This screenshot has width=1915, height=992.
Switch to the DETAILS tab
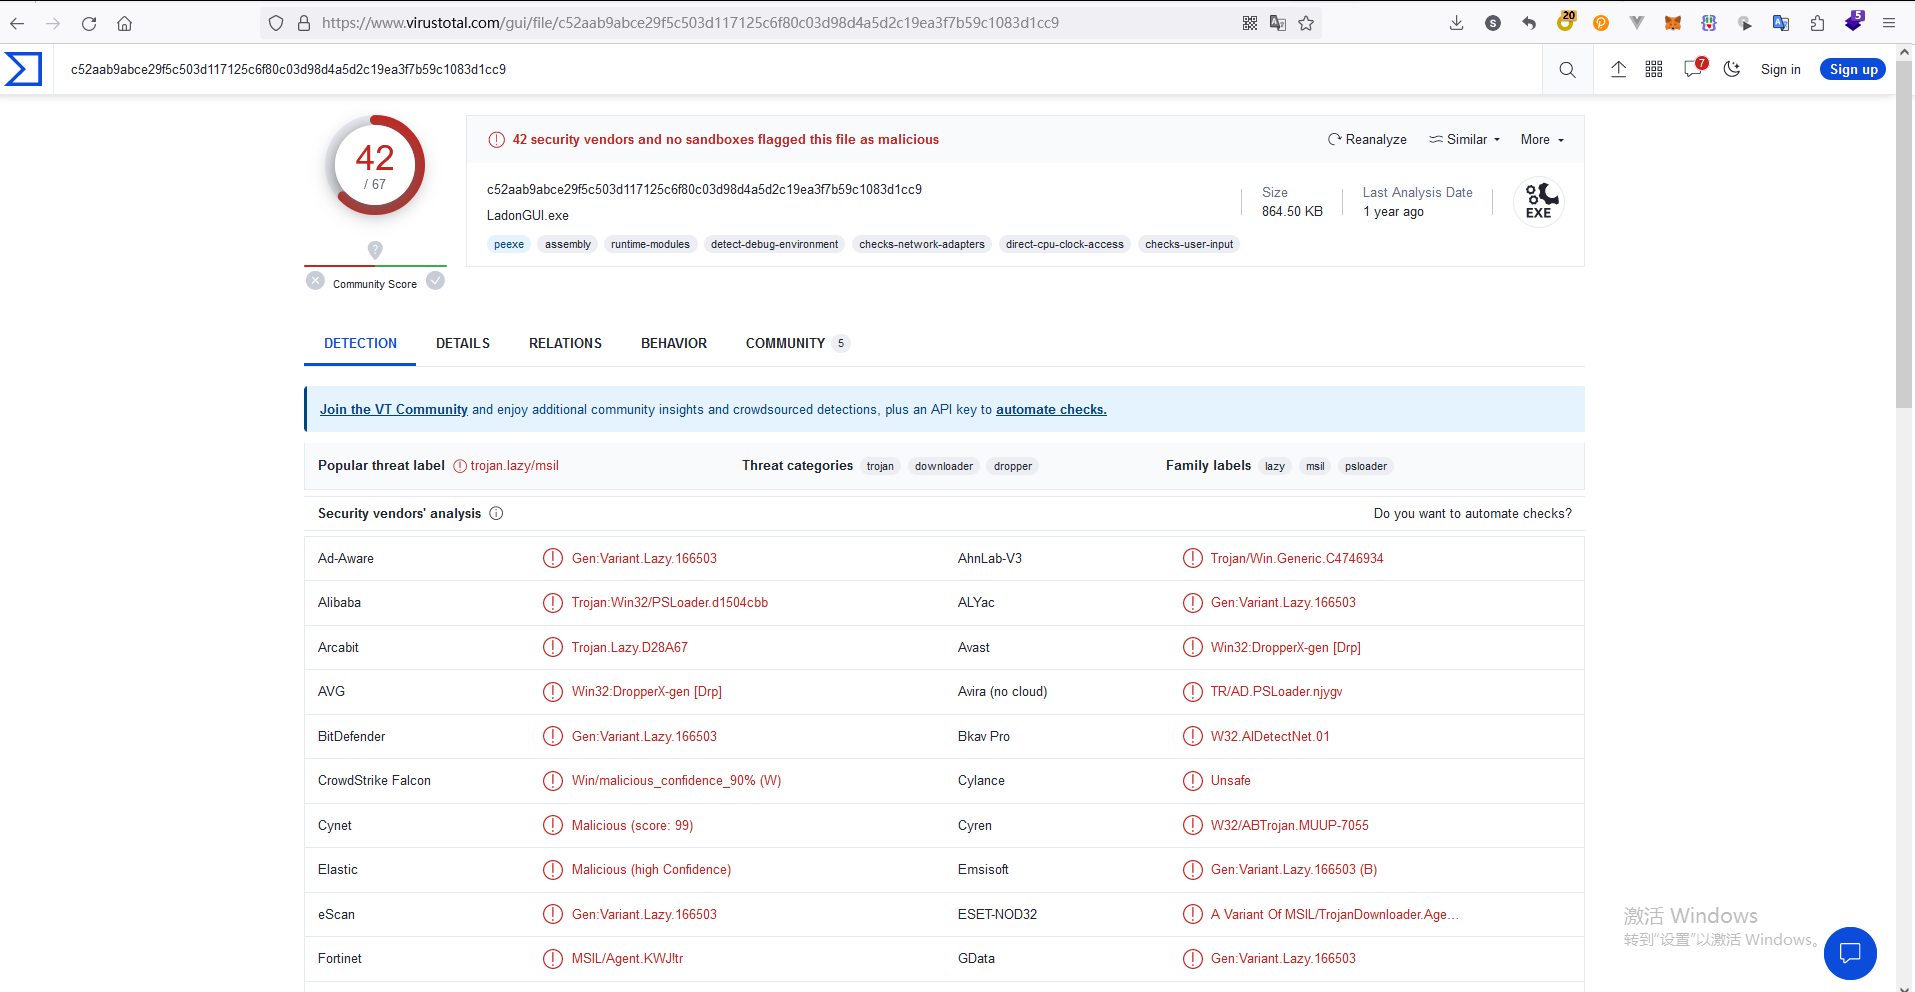462,344
